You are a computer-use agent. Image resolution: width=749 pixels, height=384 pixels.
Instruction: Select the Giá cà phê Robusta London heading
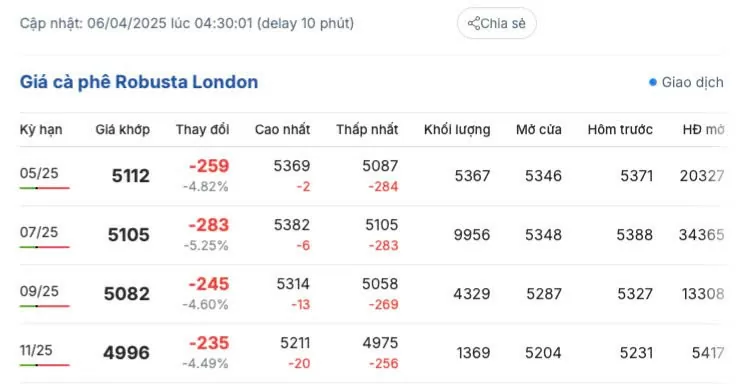coord(139,82)
